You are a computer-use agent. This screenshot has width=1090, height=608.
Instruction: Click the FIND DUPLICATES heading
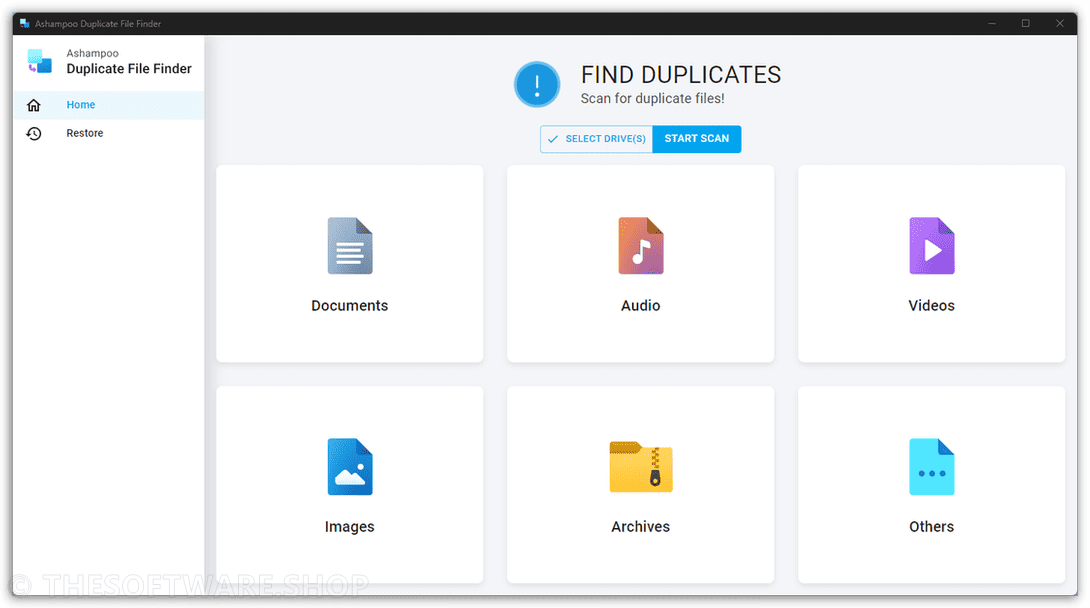[681, 74]
